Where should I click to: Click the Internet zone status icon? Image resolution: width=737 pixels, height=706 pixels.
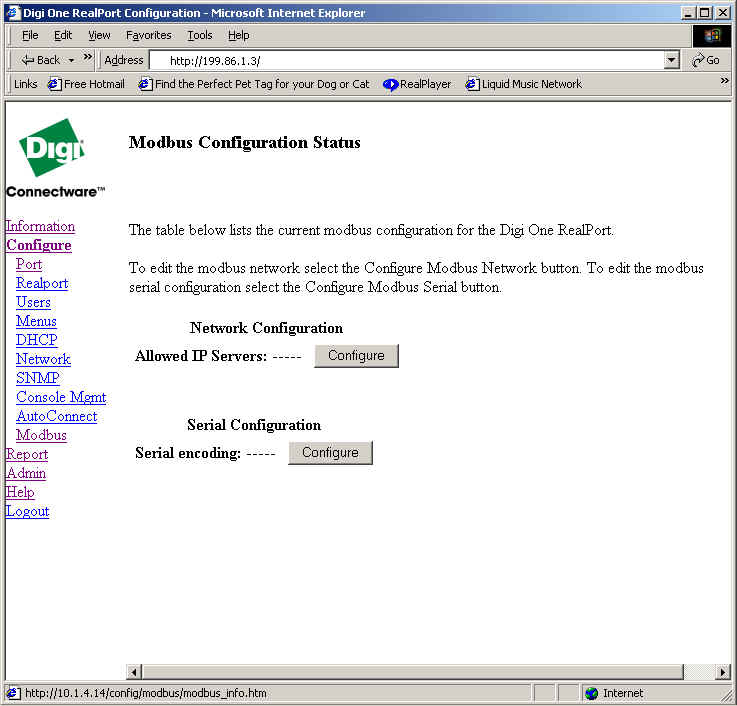tap(592, 693)
